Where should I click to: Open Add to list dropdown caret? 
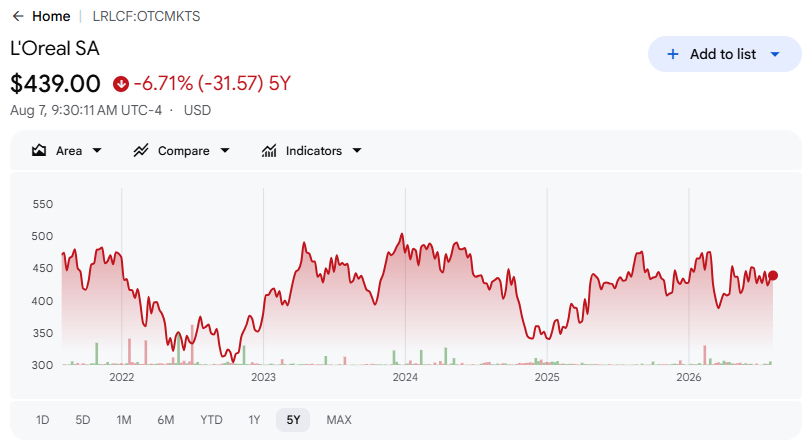775,54
